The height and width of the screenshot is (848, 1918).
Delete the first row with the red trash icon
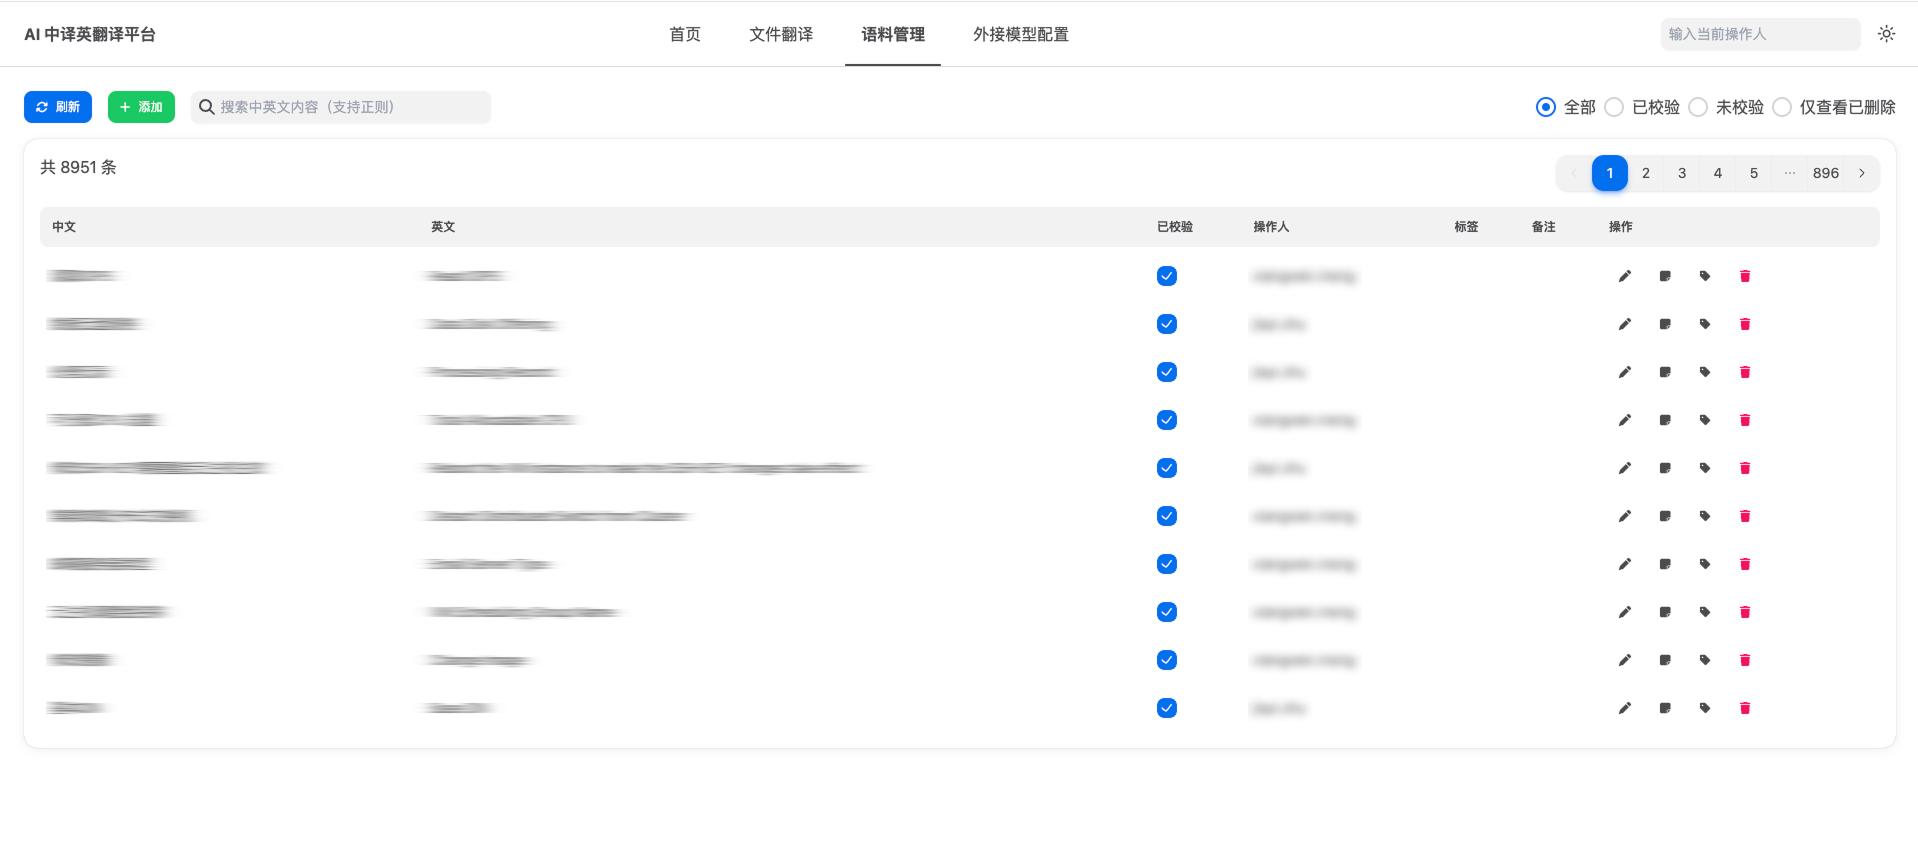click(1745, 276)
